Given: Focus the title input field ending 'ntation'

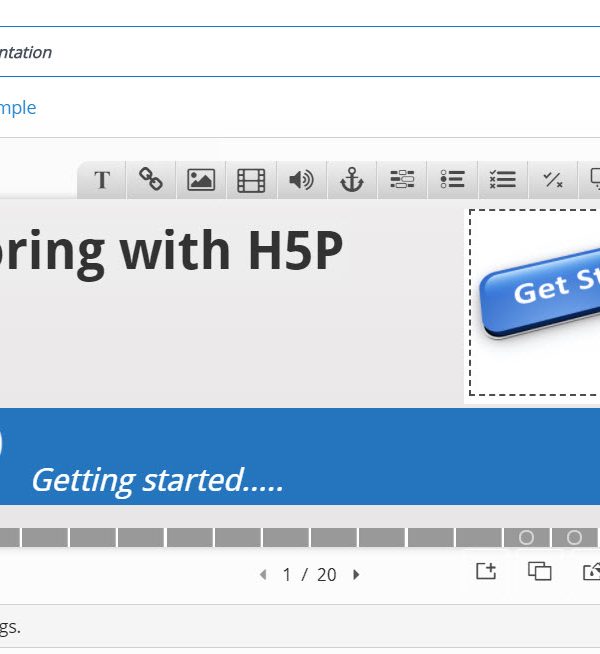Looking at the screenshot, I should click(x=300, y=52).
